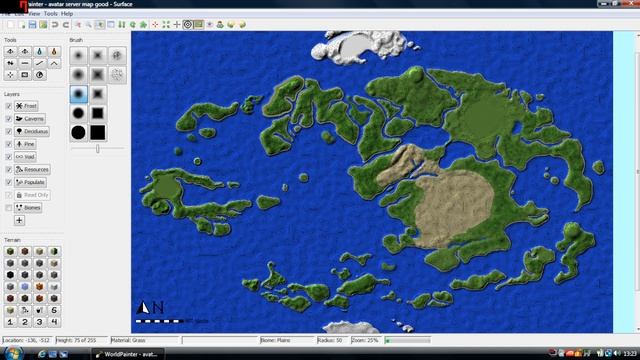The width and height of the screenshot is (640, 360).
Task: Select the Resources layer button
Action: pyautogui.click(x=32, y=169)
